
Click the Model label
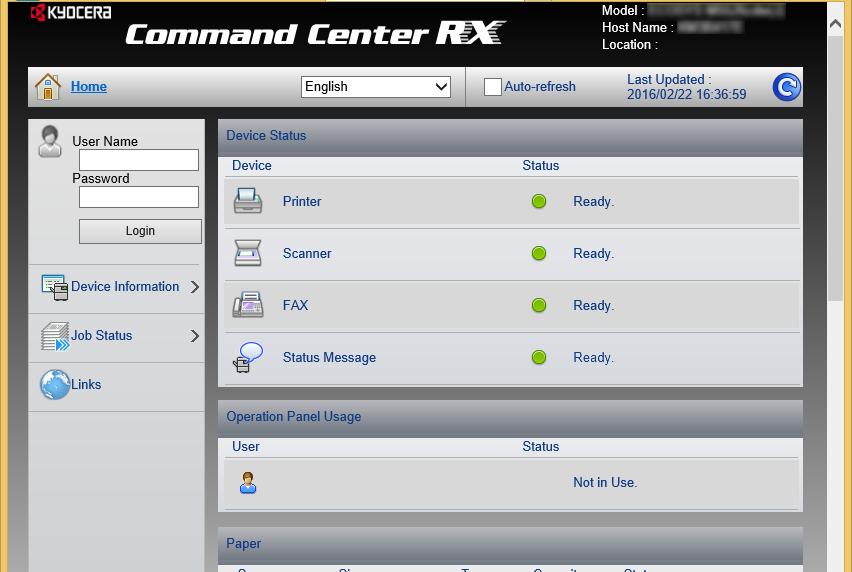tap(623, 10)
